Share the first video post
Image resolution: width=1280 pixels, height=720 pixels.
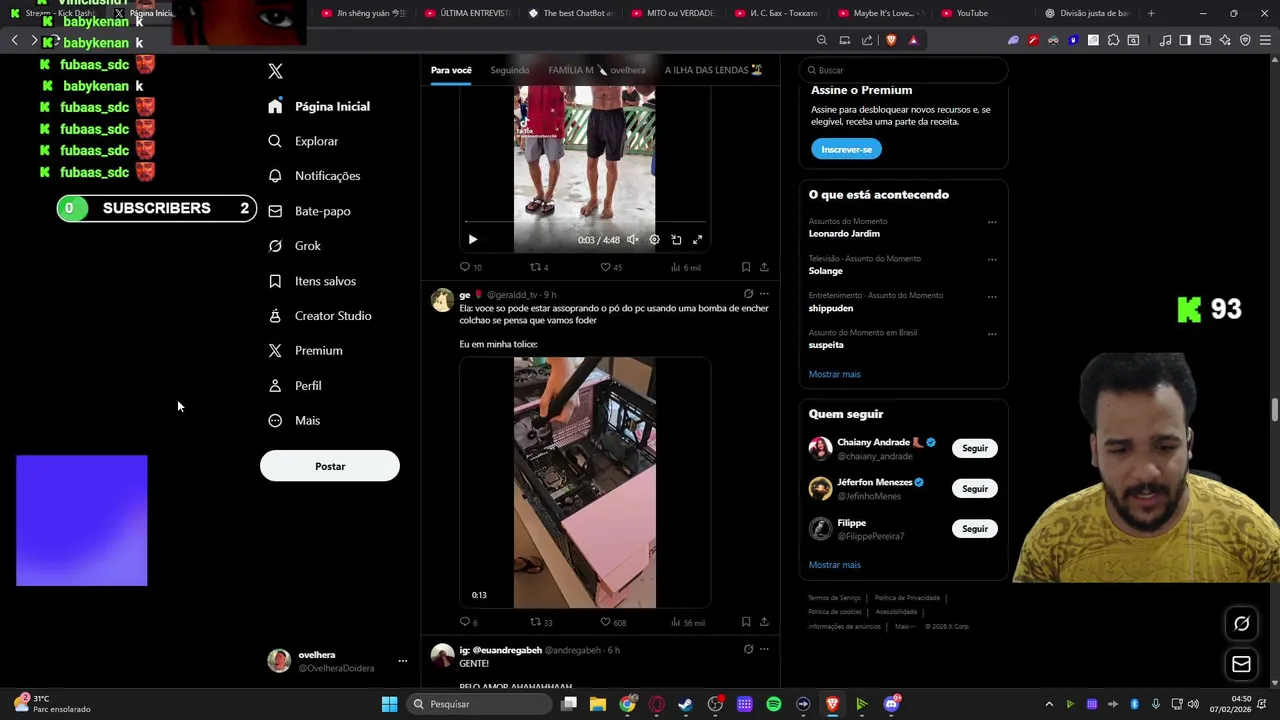point(764,267)
